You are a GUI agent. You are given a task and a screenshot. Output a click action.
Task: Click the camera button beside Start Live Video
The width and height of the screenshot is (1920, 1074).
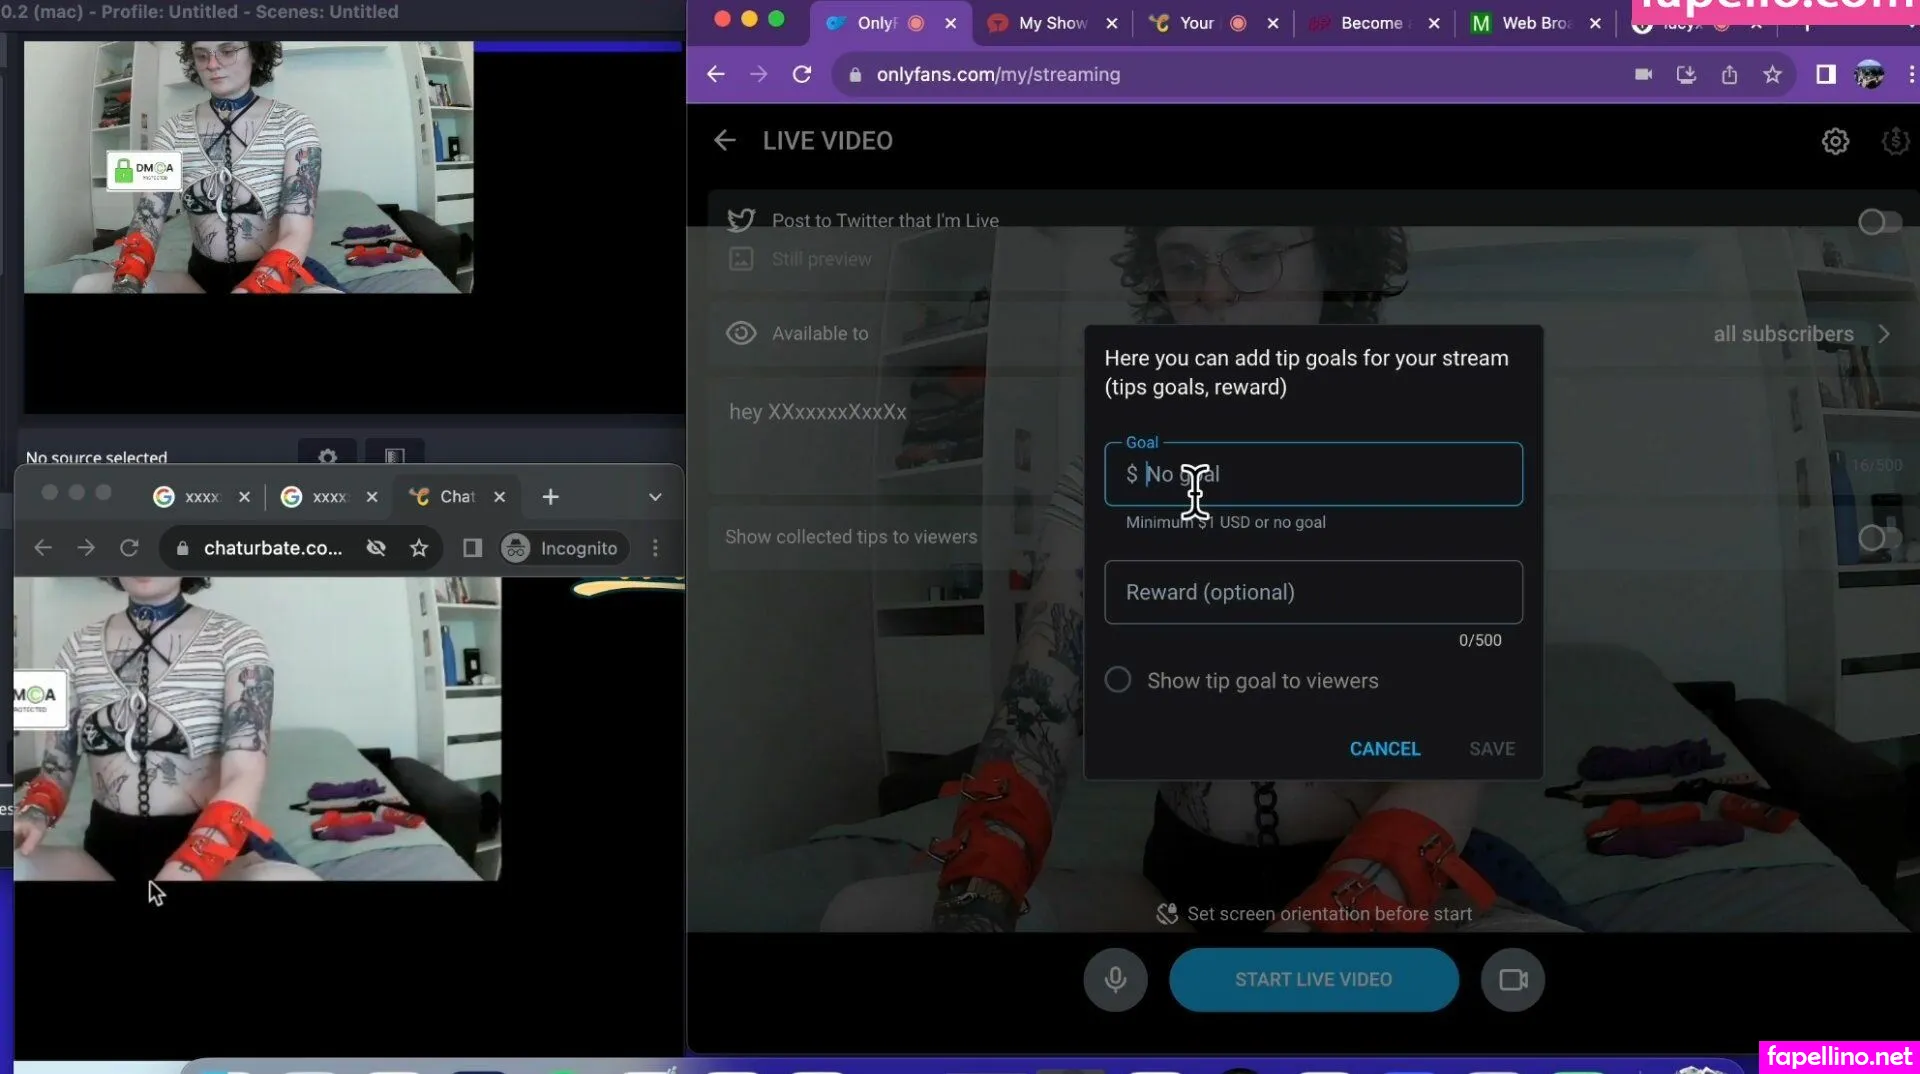click(x=1512, y=980)
